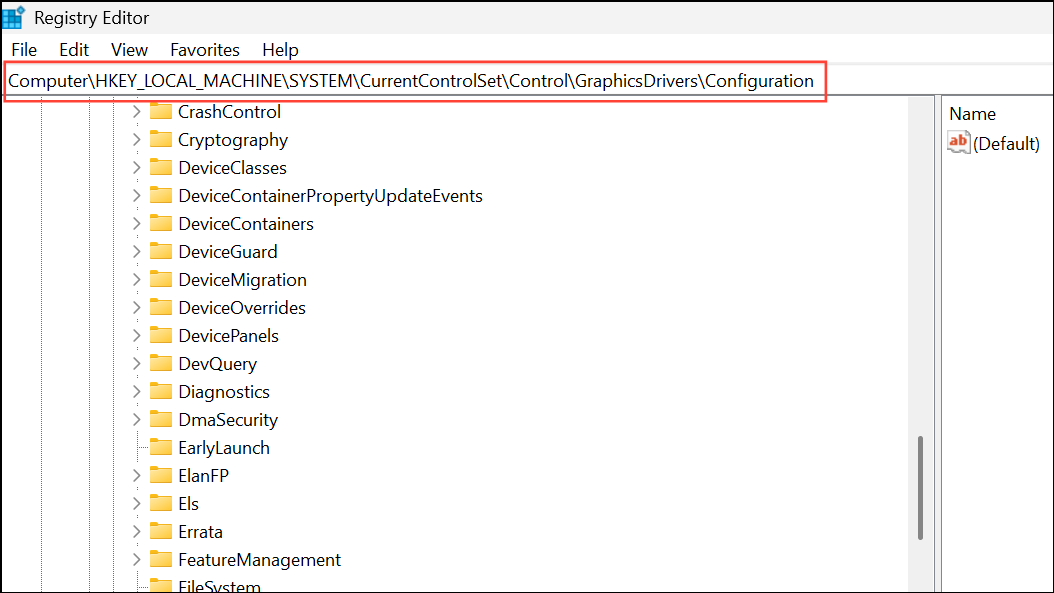Click the DeviceGuard folder icon
The image size is (1054, 593).
(x=161, y=251)
